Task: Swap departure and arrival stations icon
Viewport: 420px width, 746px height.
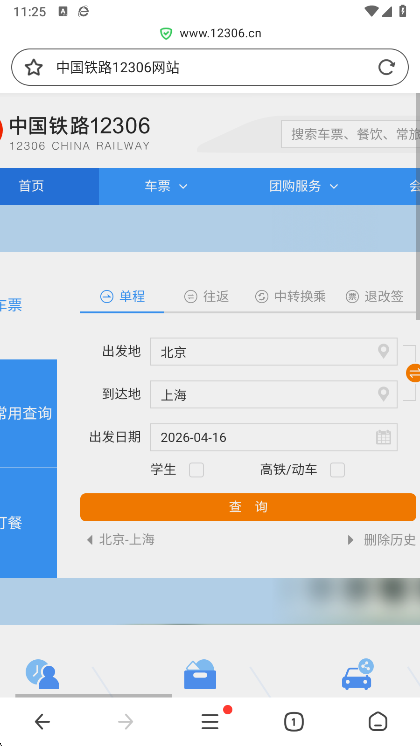Action: (413, 373)
